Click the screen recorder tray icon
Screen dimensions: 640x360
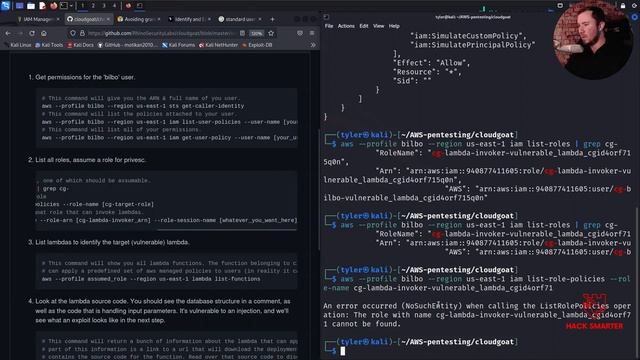[560, 6]
